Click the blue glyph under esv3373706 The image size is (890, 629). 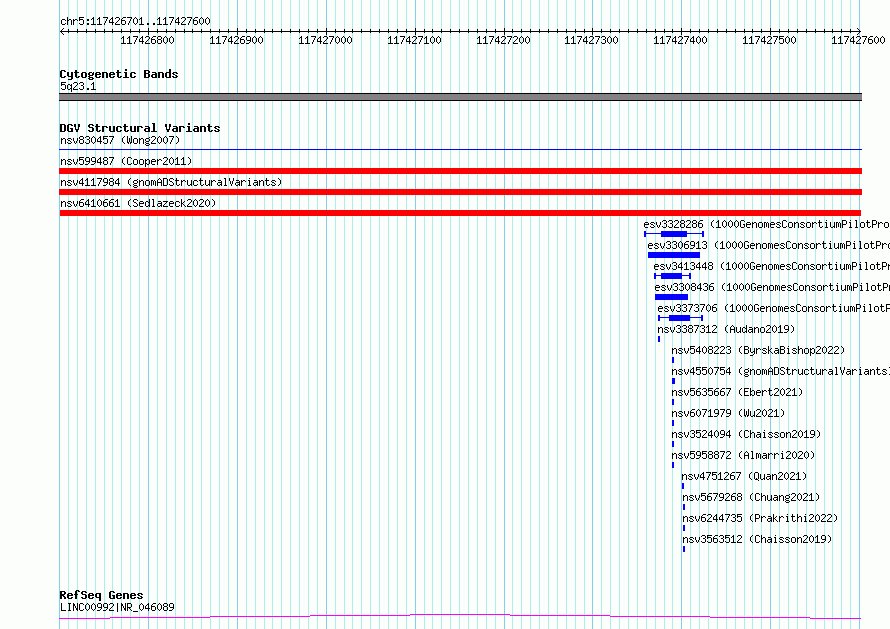coord(681,318)
